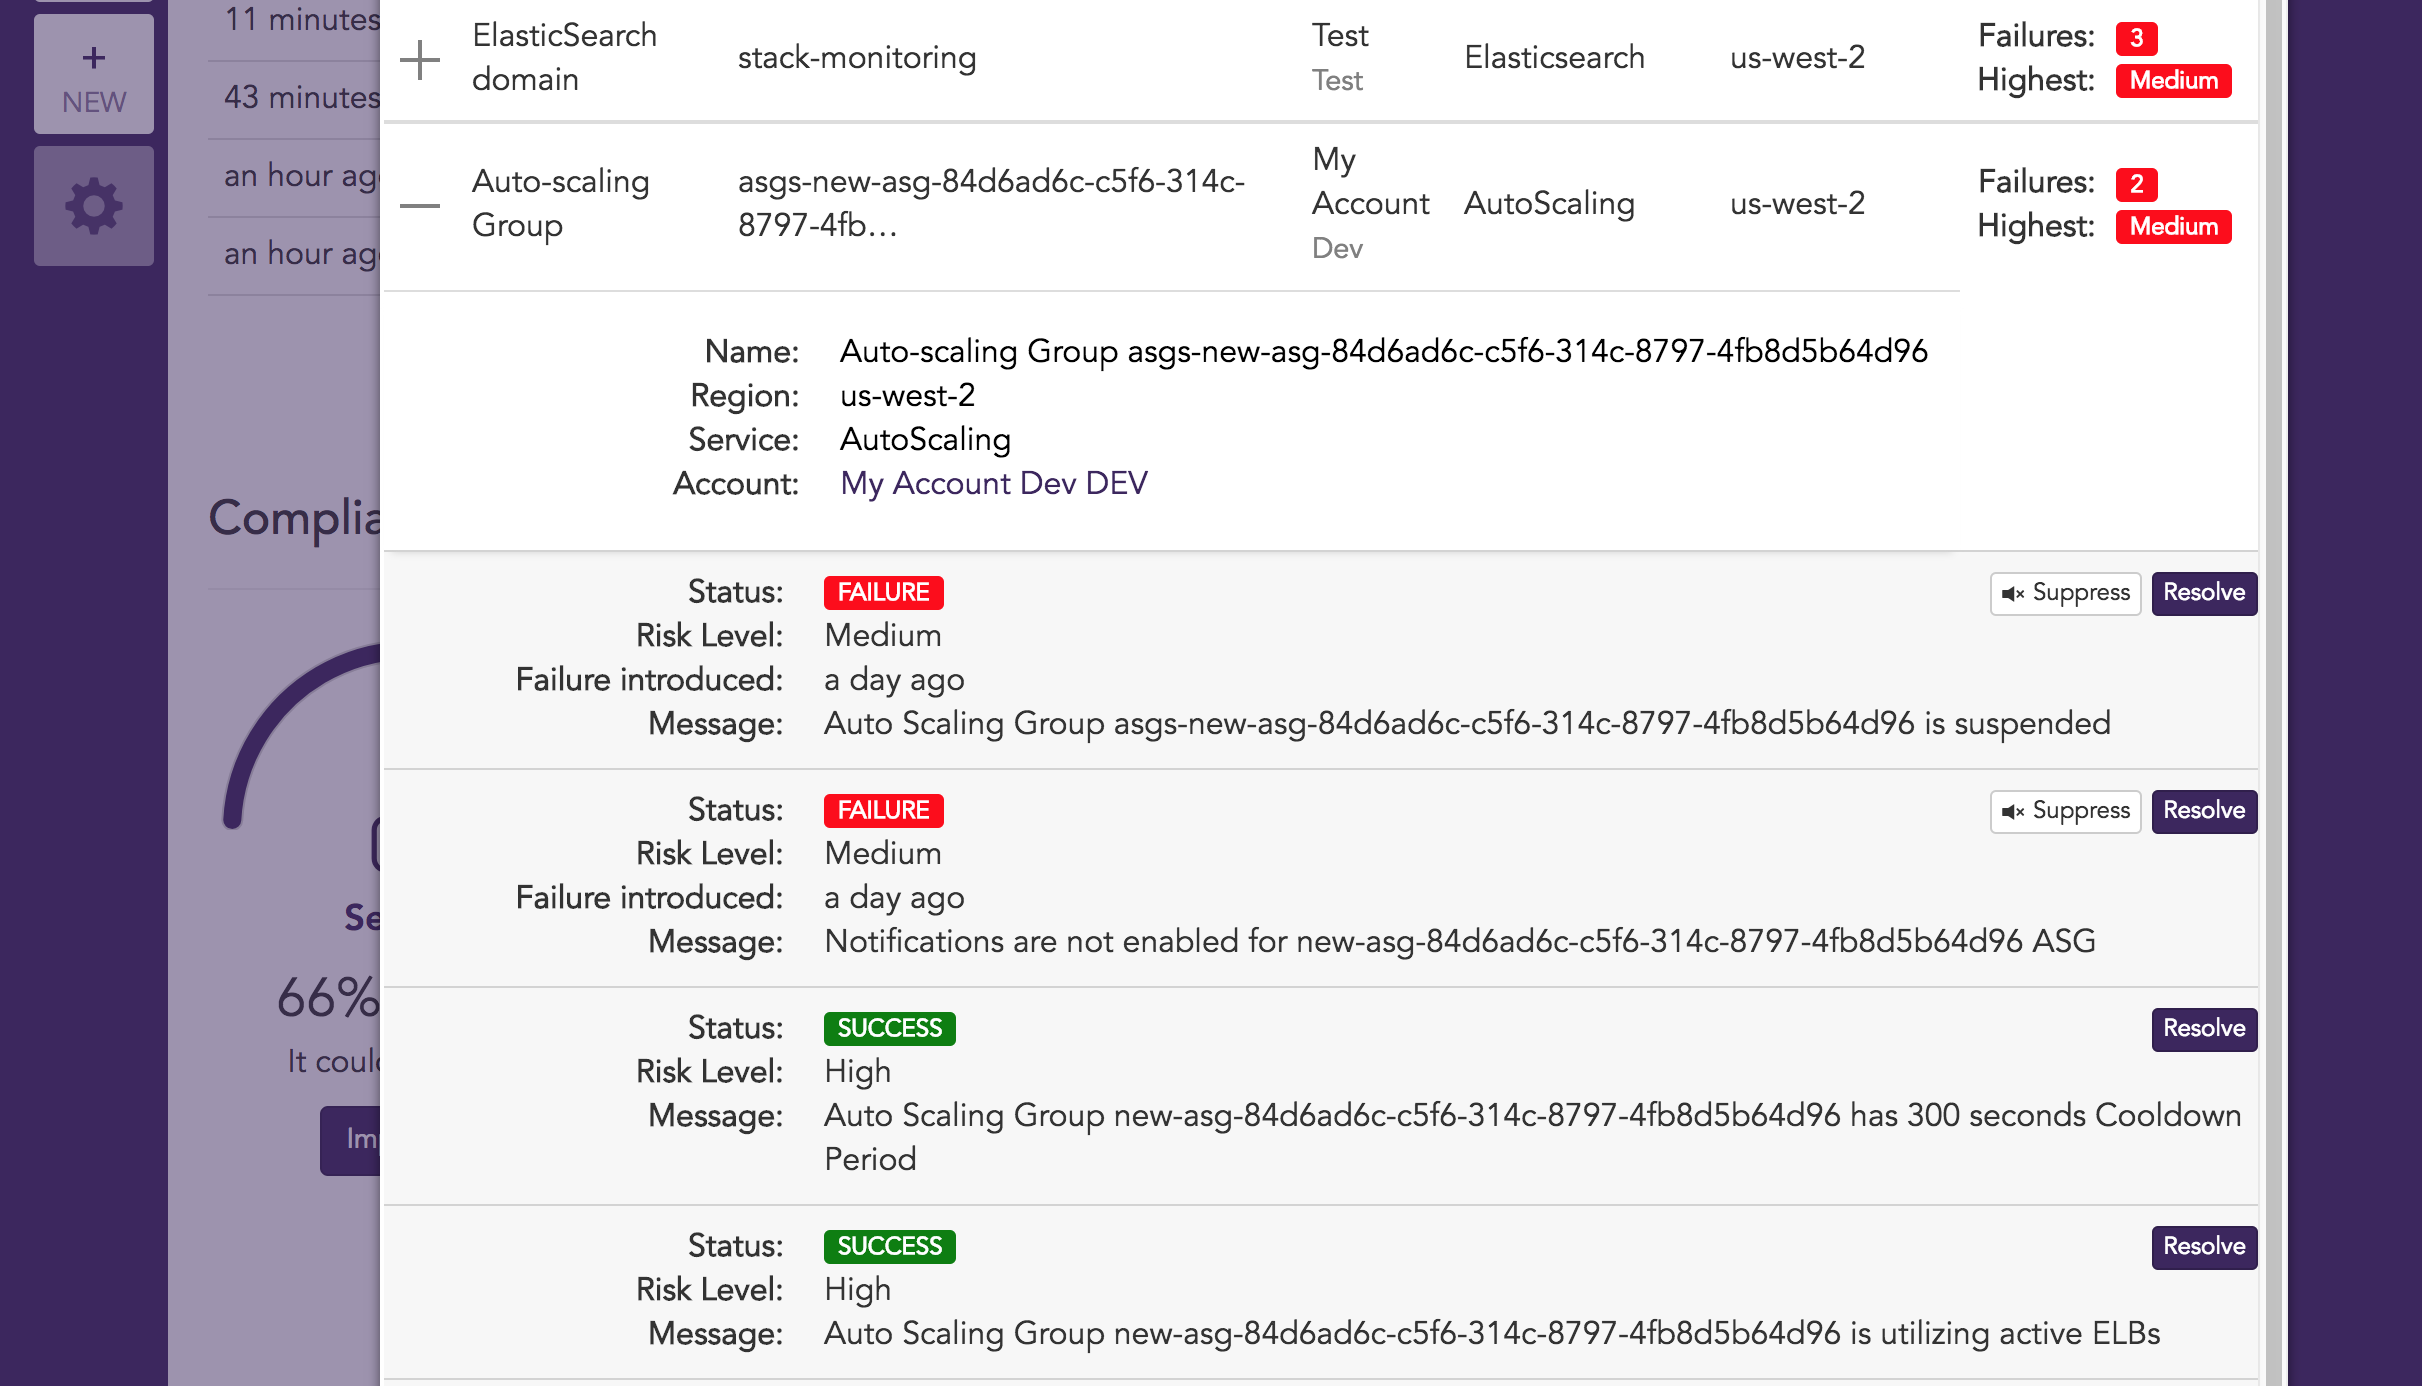This screenshot has height=1386, width=2422.
Task: Click Medium badge on ElasticSearch row
Action: pos(2173,81)
